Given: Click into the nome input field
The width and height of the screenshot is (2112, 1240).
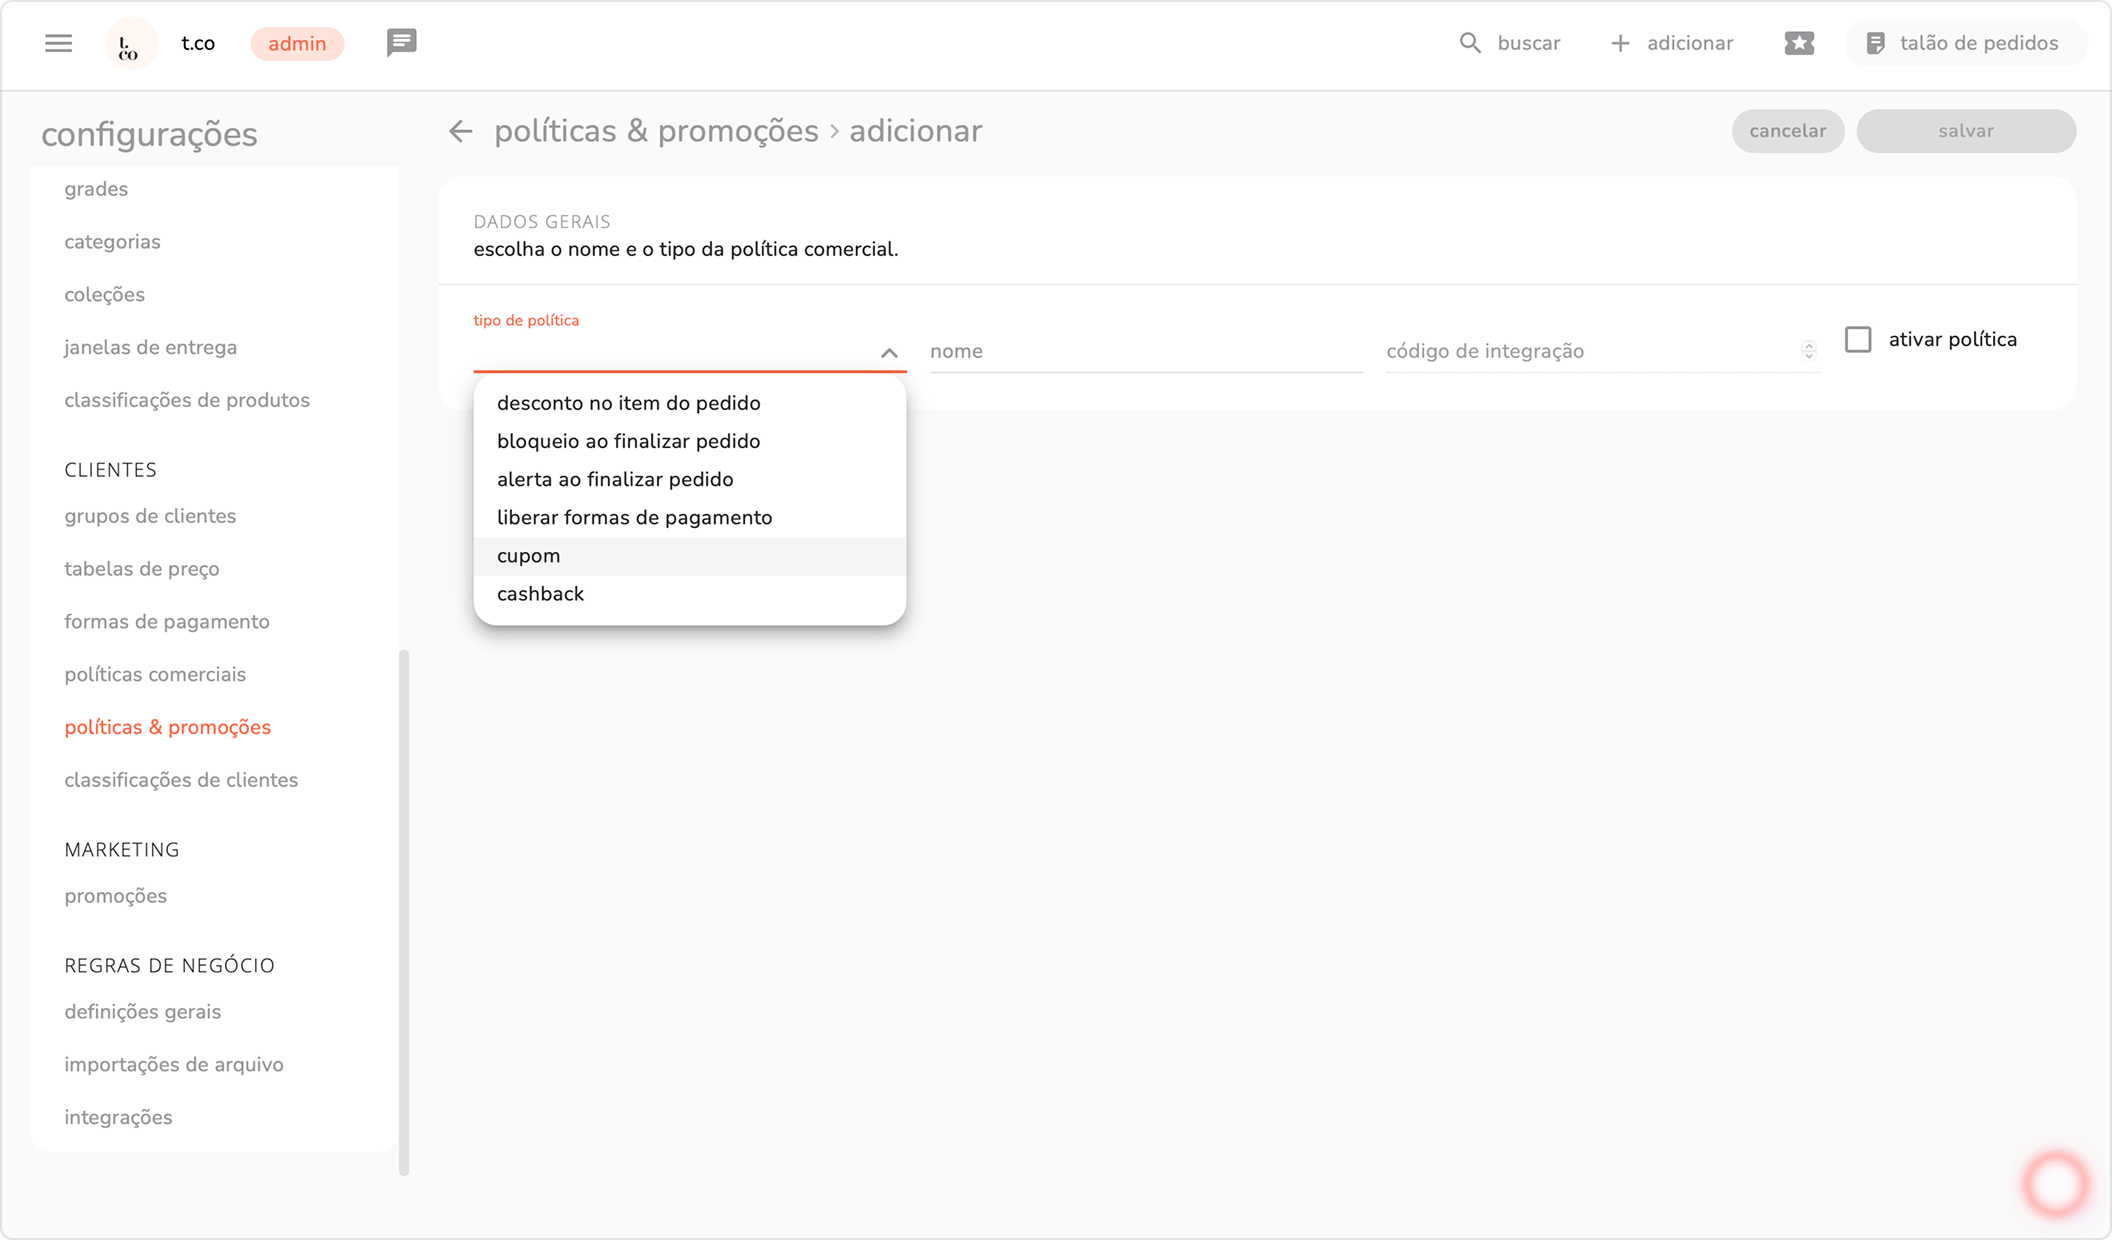Looking at the screenshot, I should (x=1145, y=351).
